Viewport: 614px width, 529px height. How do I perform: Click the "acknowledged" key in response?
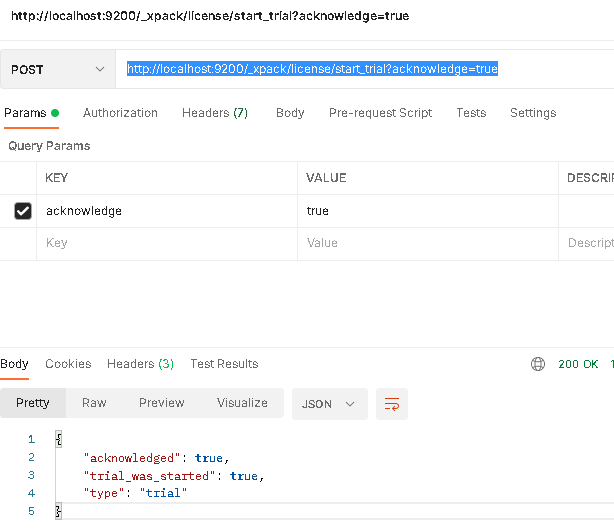132,458
